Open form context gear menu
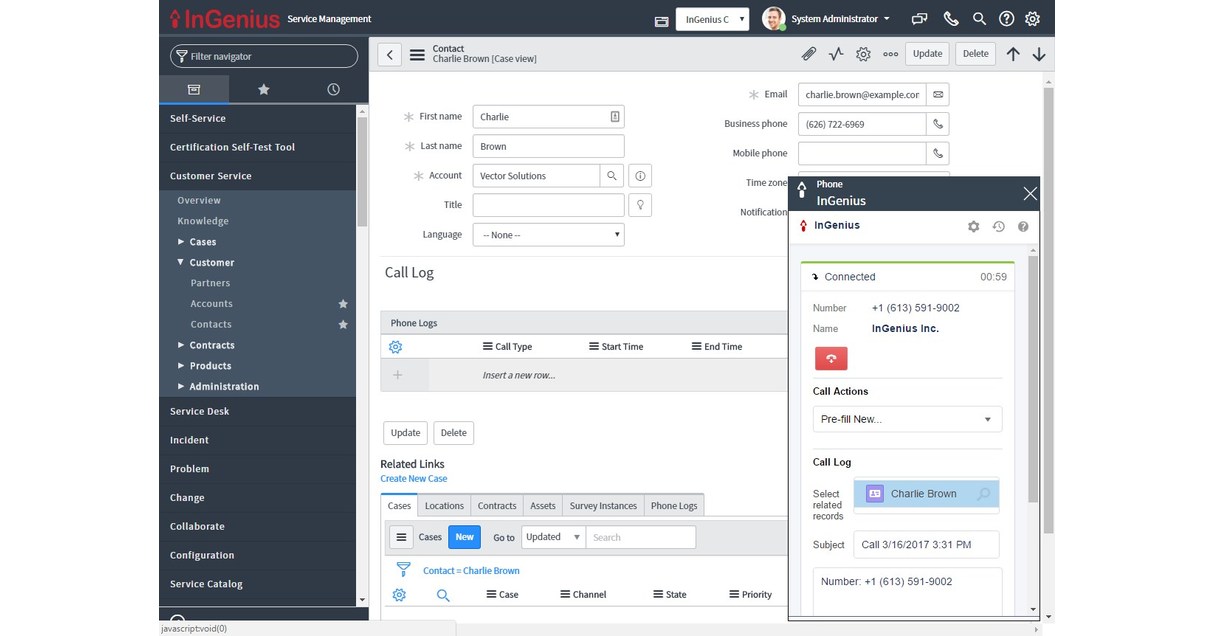 (863, 53)
